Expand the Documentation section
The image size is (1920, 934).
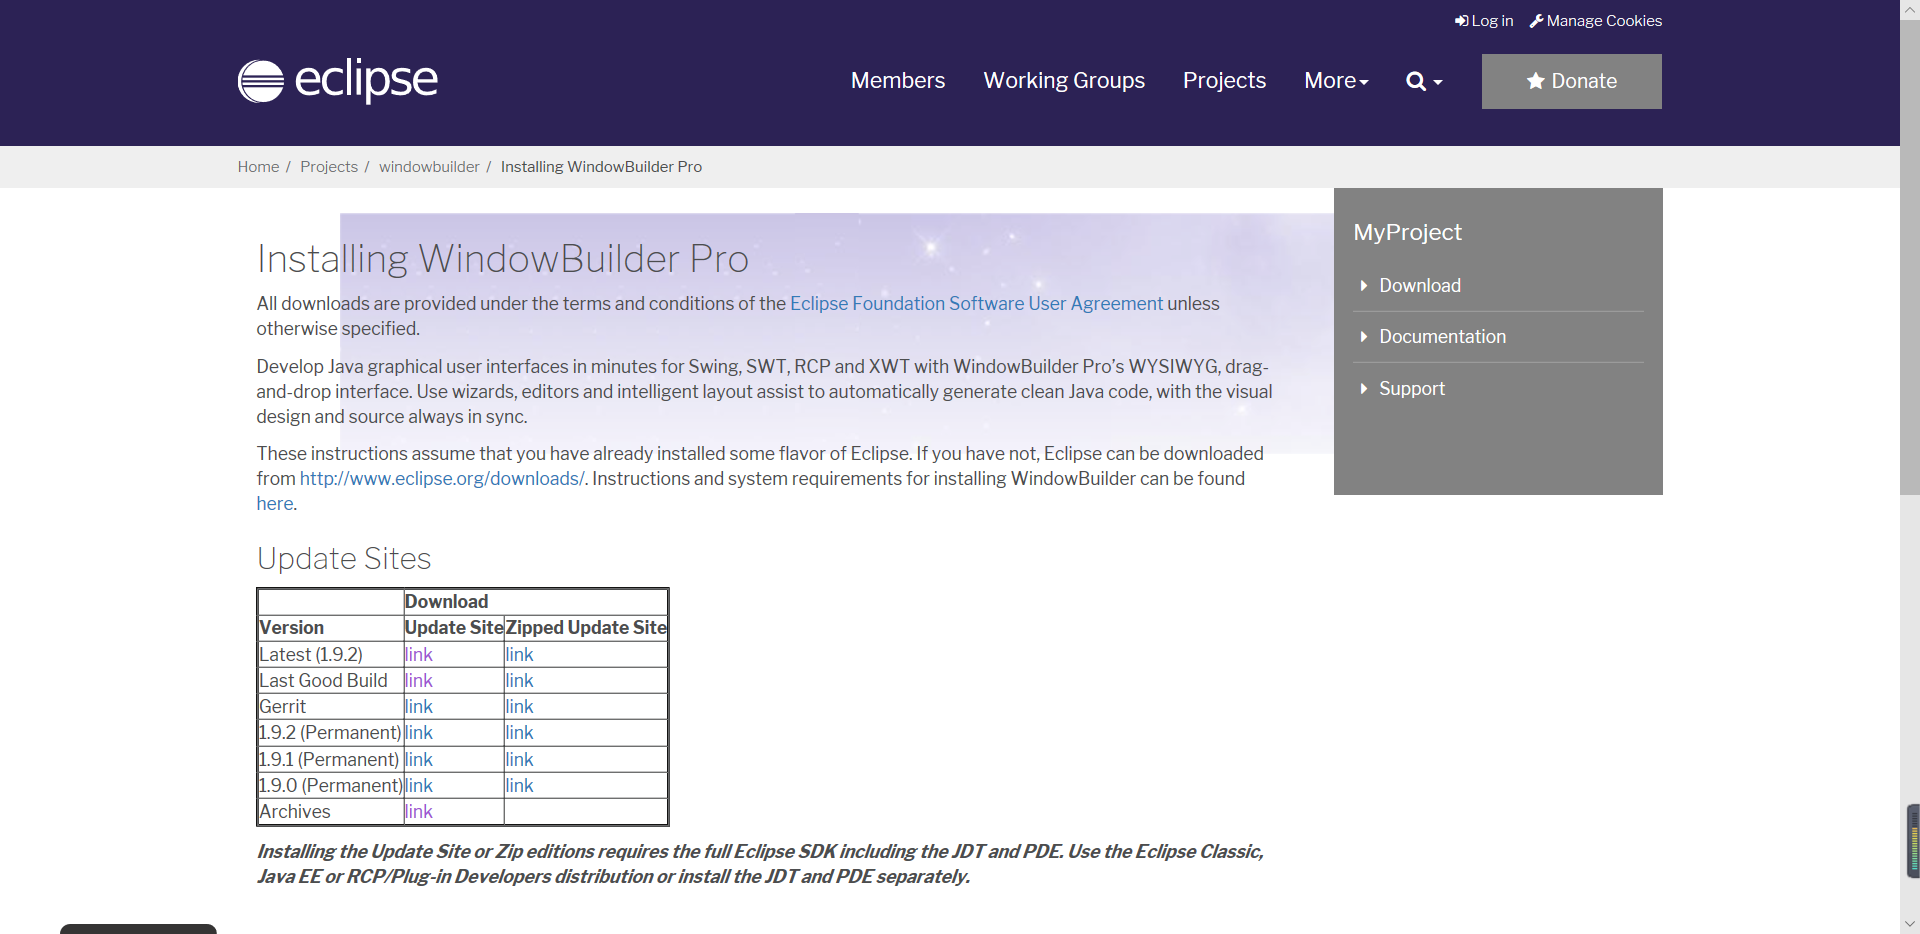pyautogui.click(x=1443, y=336)
